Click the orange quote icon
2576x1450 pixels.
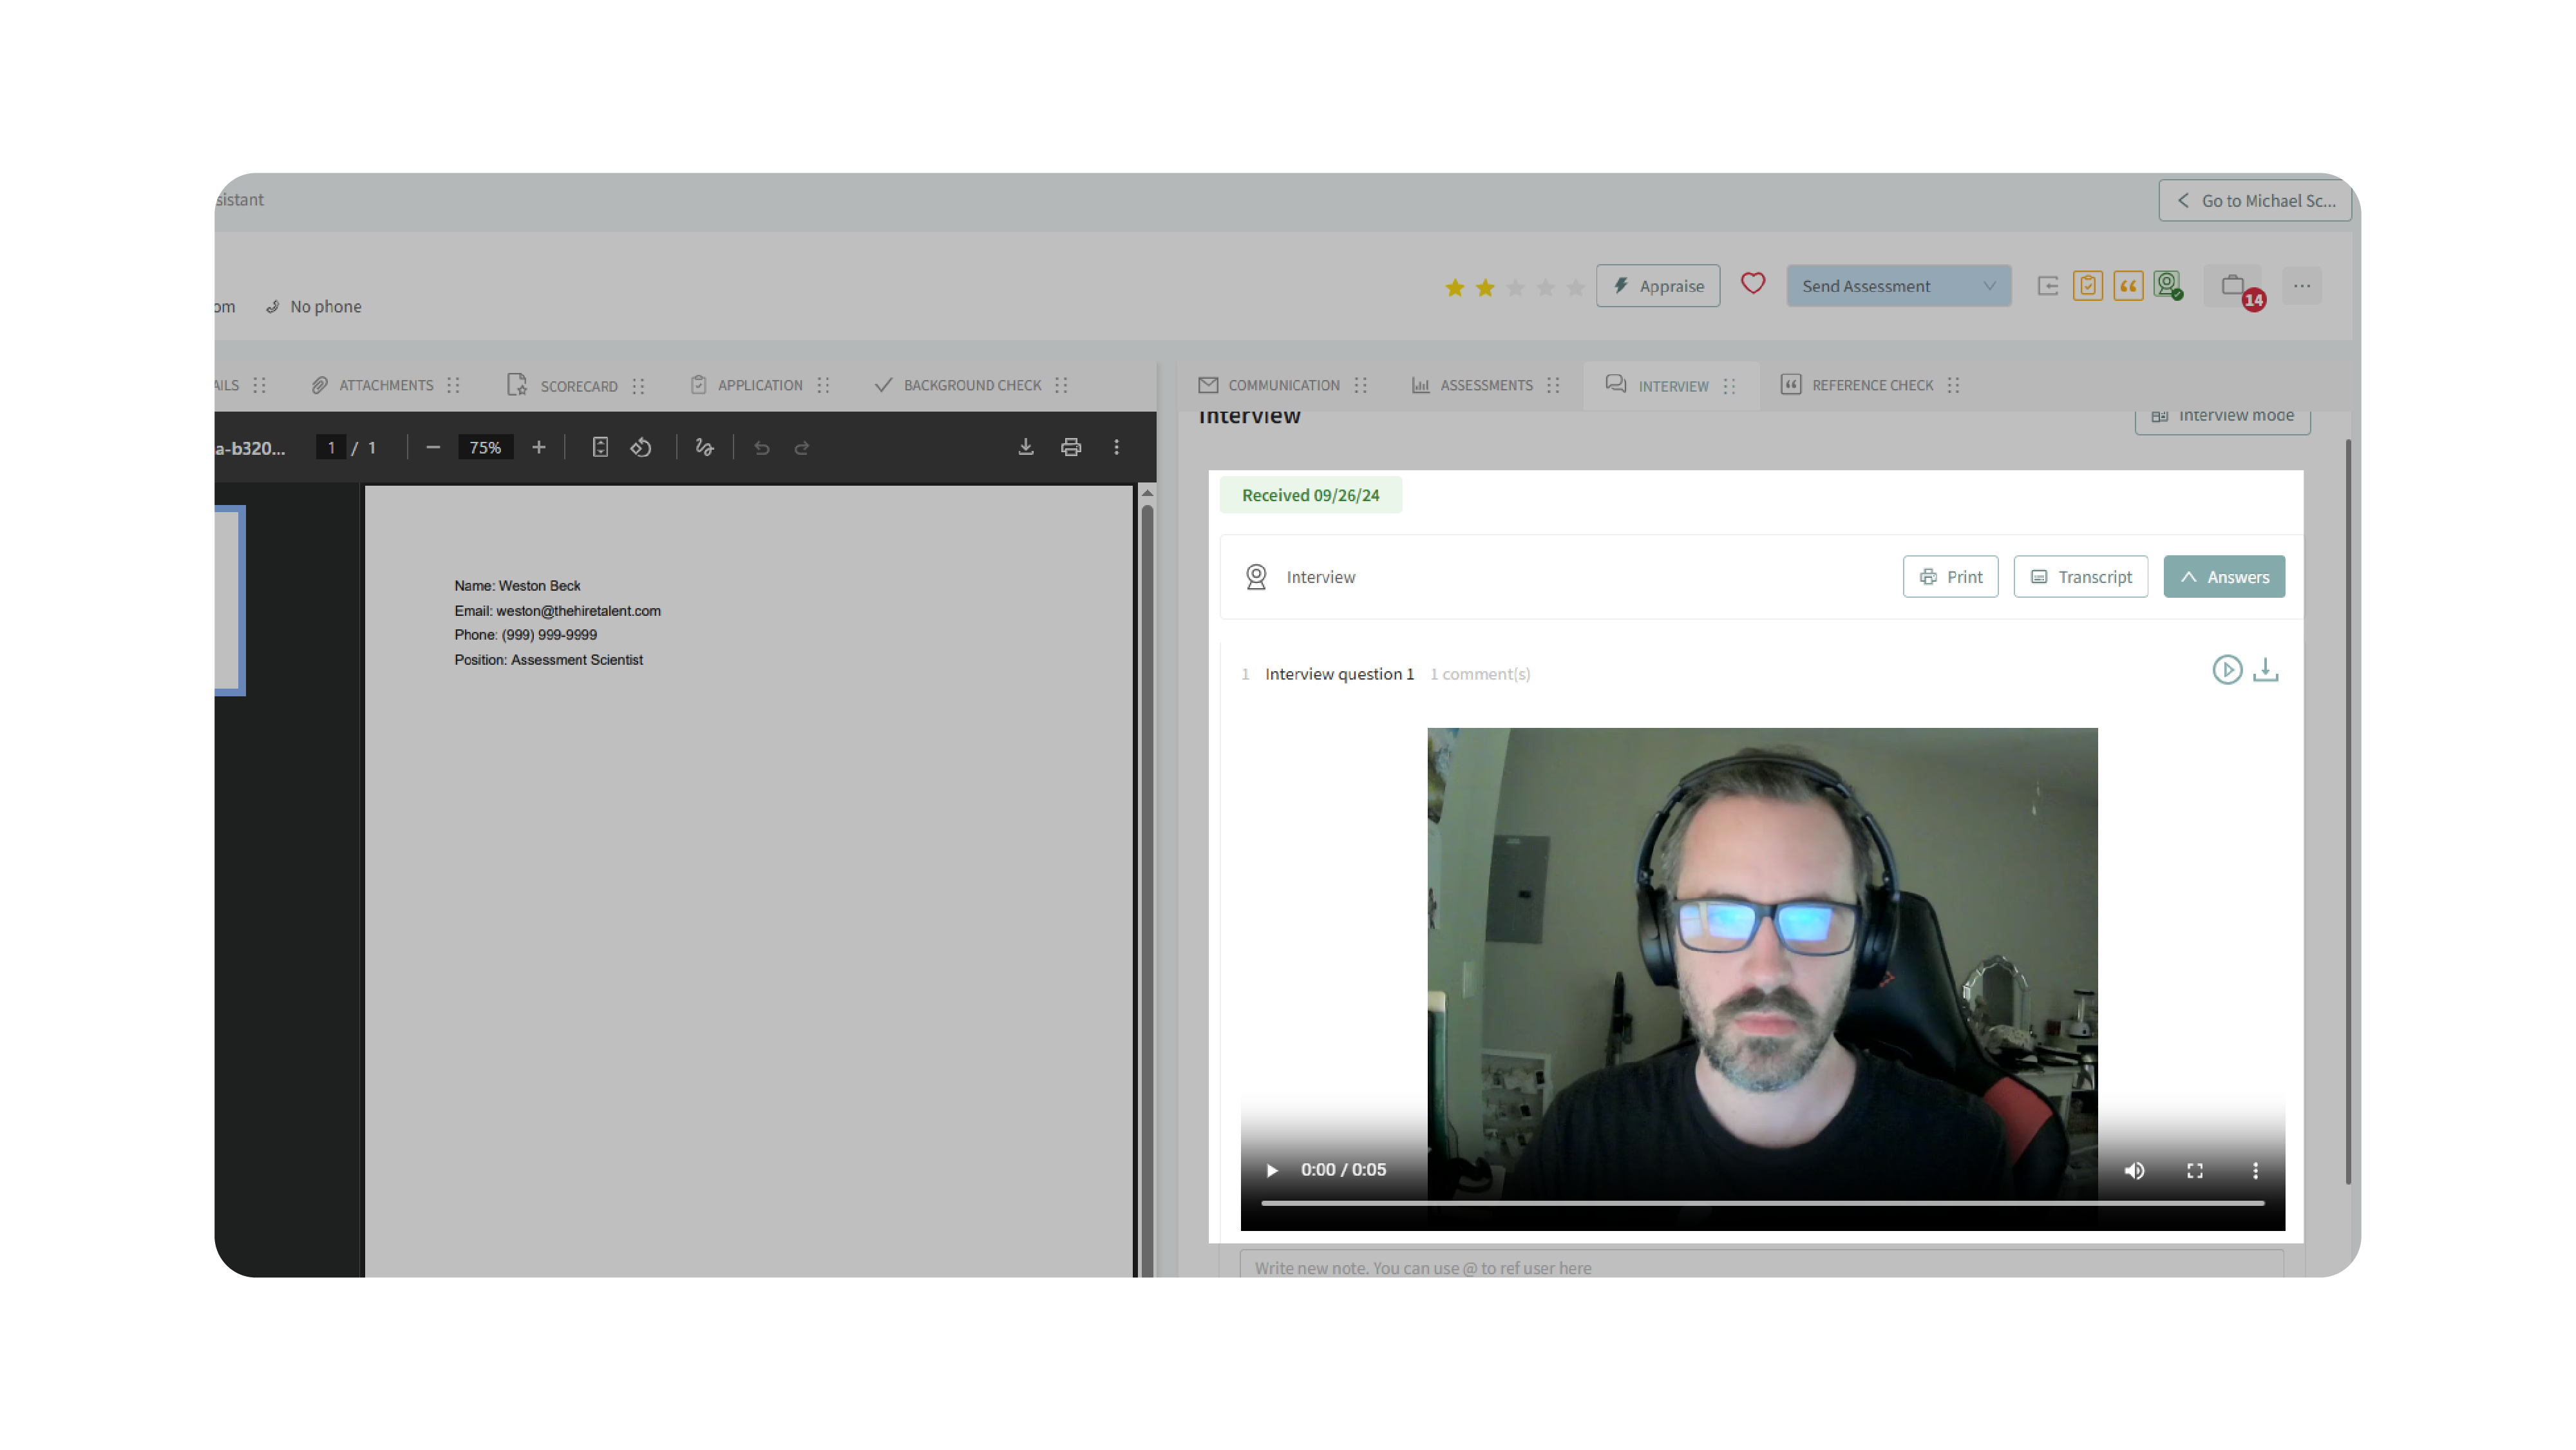[2128, 286]
